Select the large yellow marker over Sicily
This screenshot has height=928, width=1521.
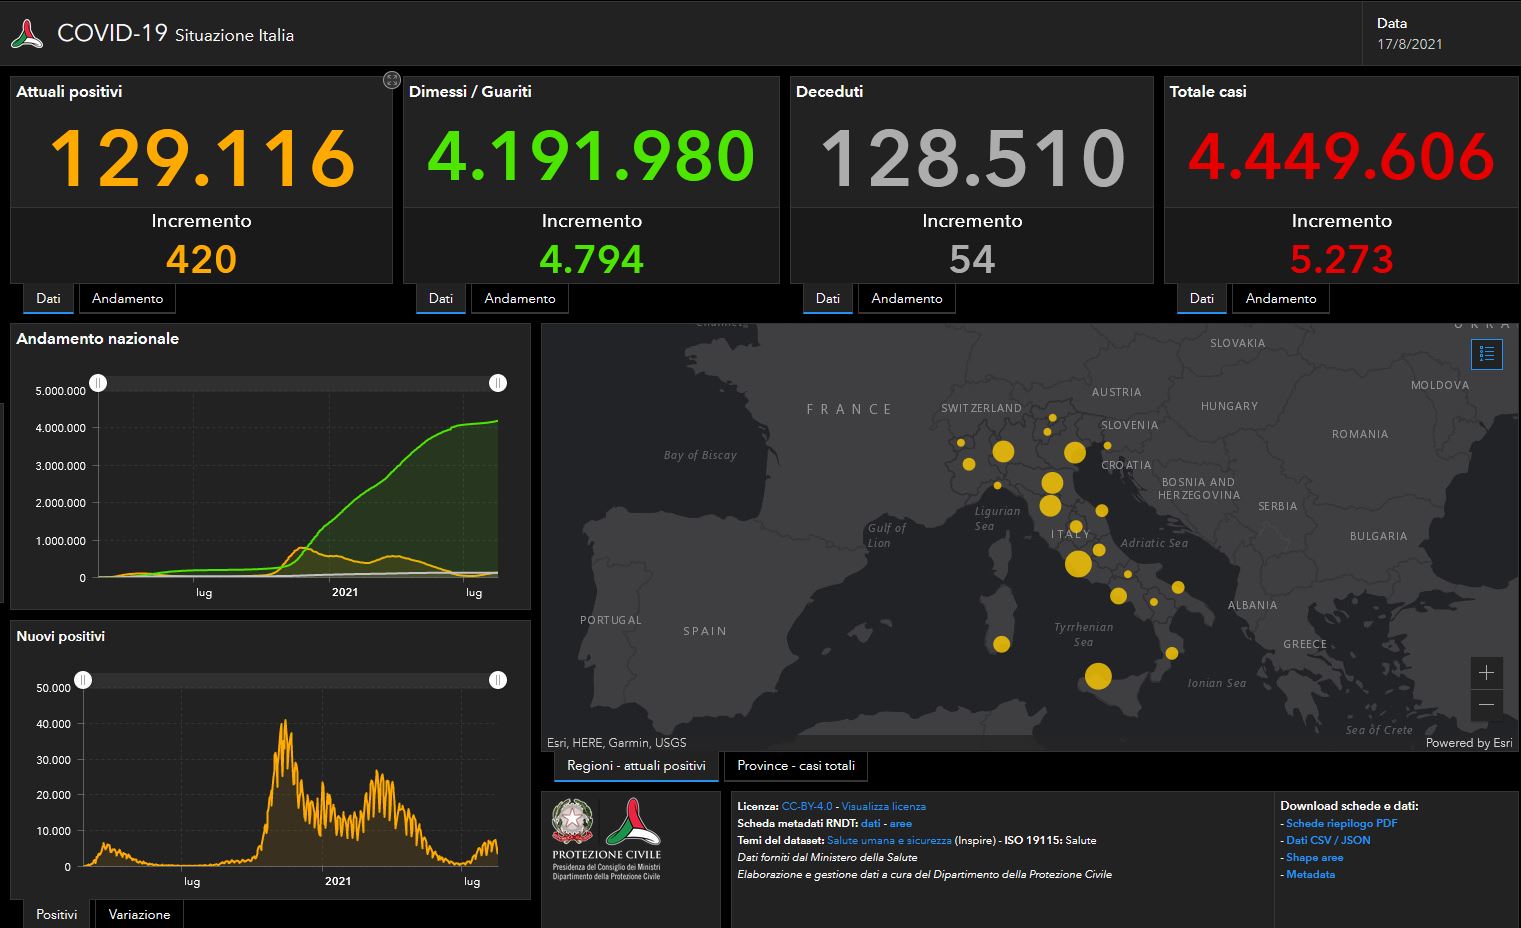point(1098,677)
